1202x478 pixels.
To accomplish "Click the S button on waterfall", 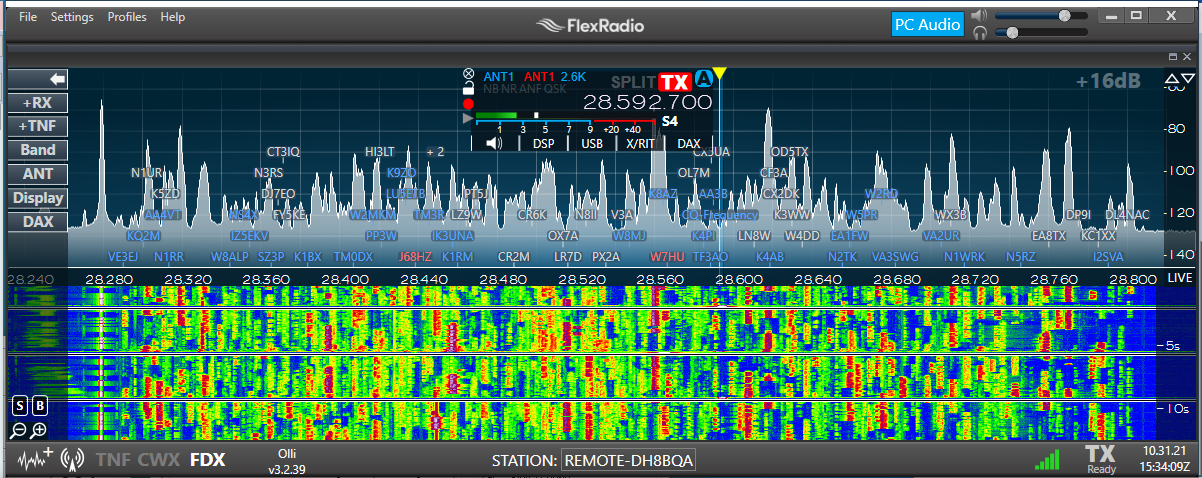I will click(20, 405).
